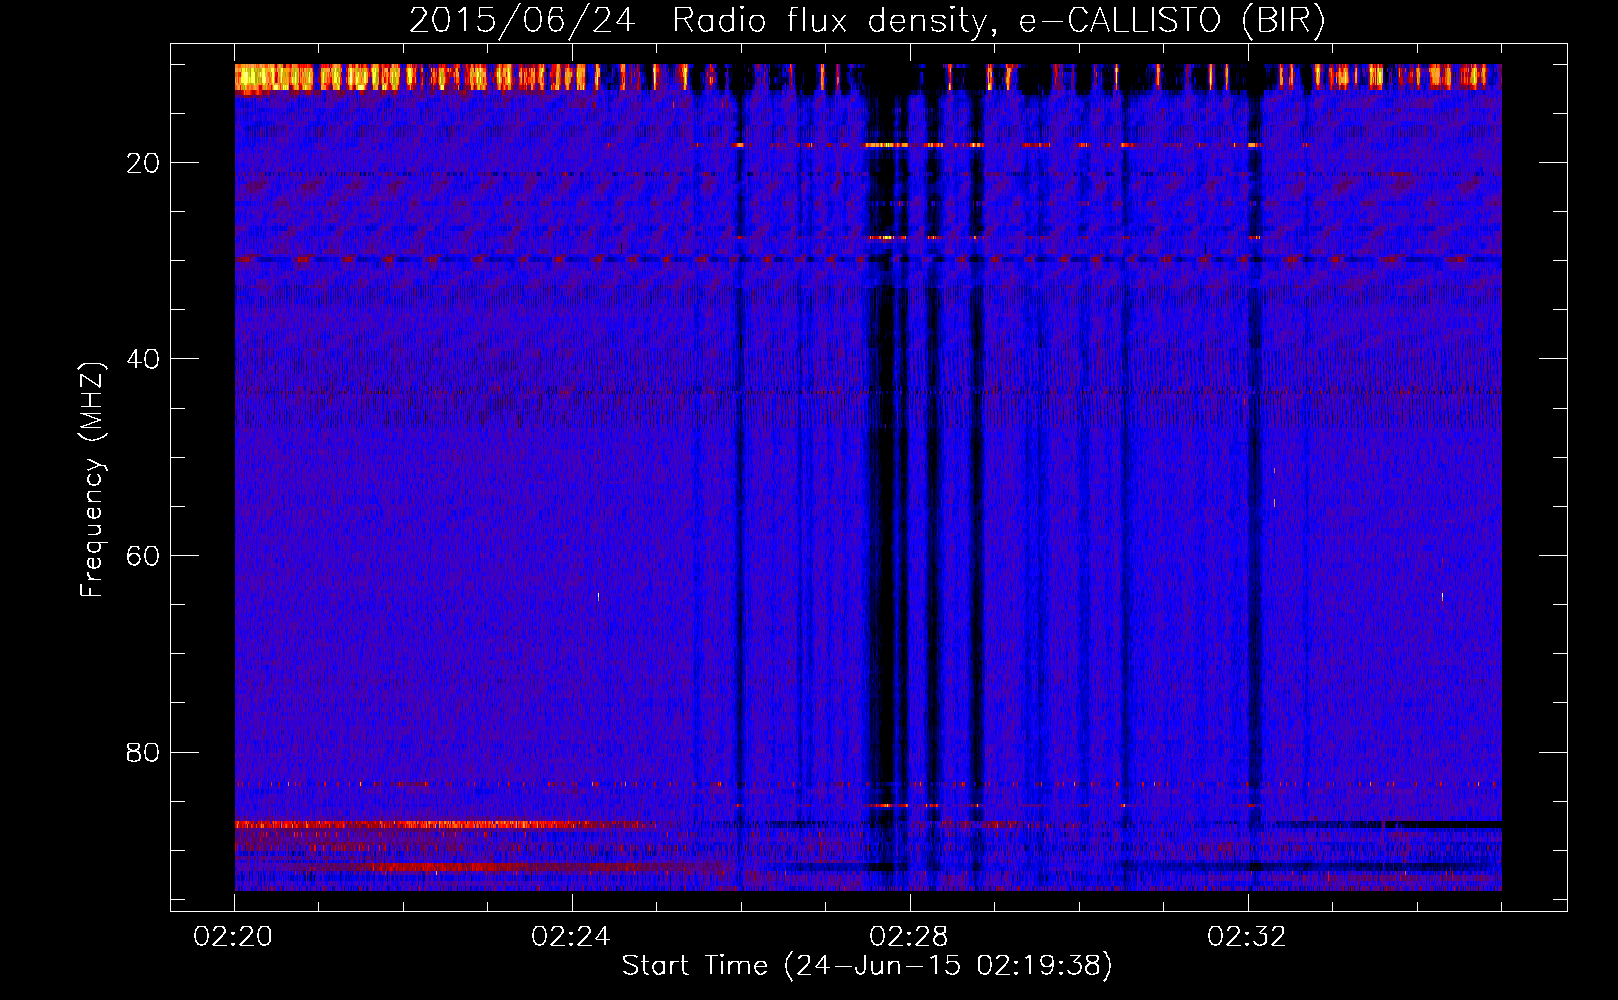Screen dimensions: 1618x1000
Task: Click the '80' frequency tick label
Action: click(x=143, y=752)
